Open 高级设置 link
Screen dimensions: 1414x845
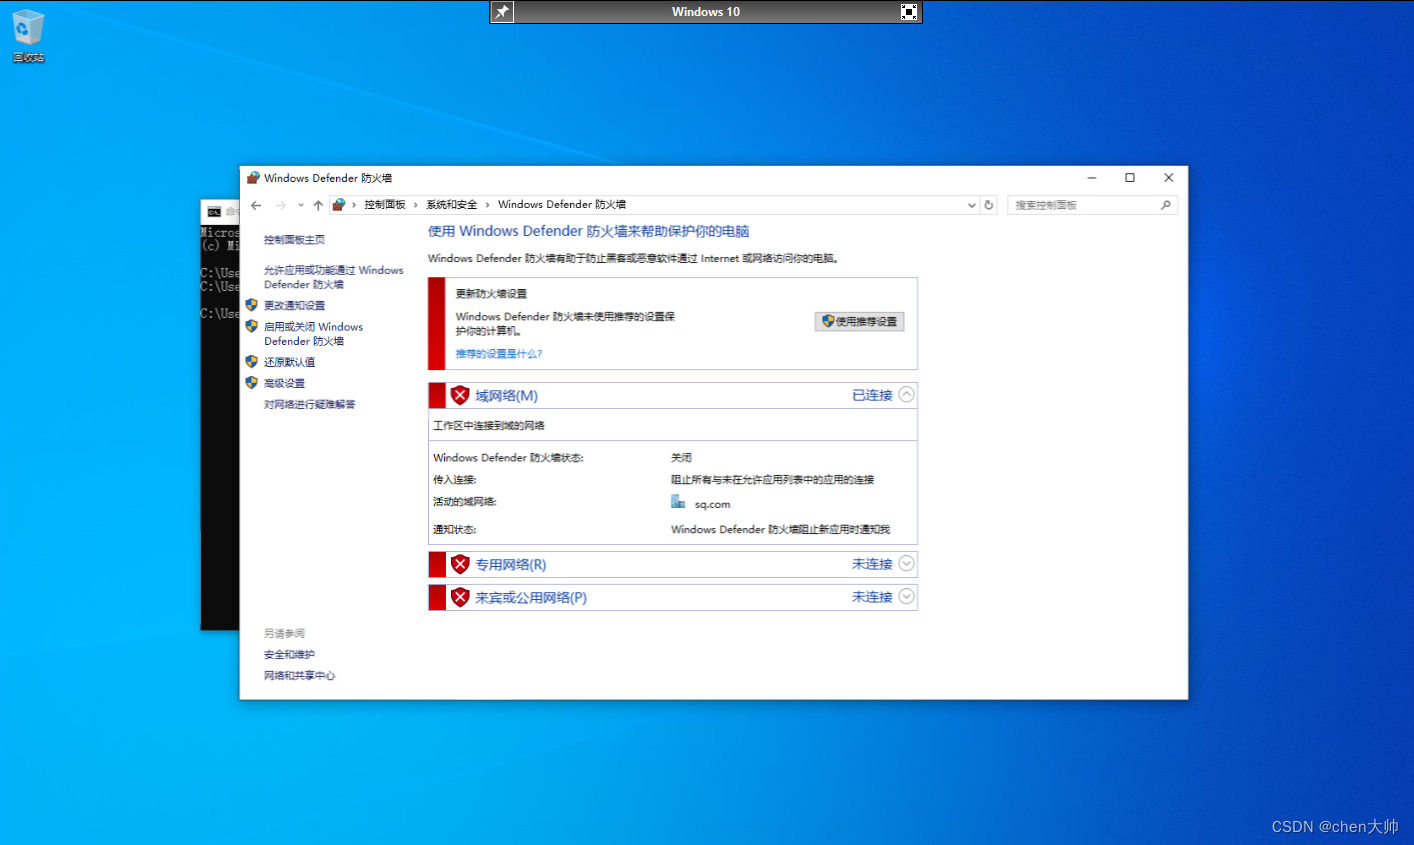pos(284,383)
